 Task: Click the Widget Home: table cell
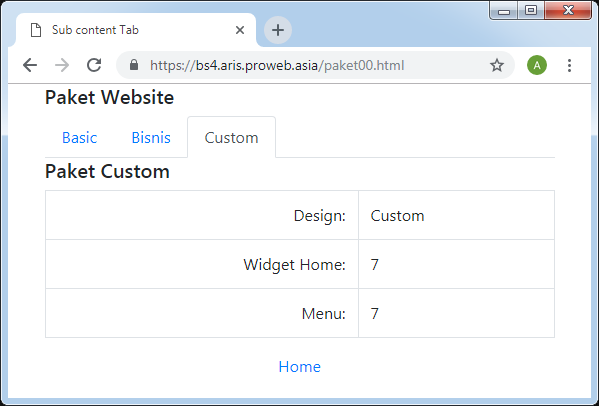(x=202, y=264)
